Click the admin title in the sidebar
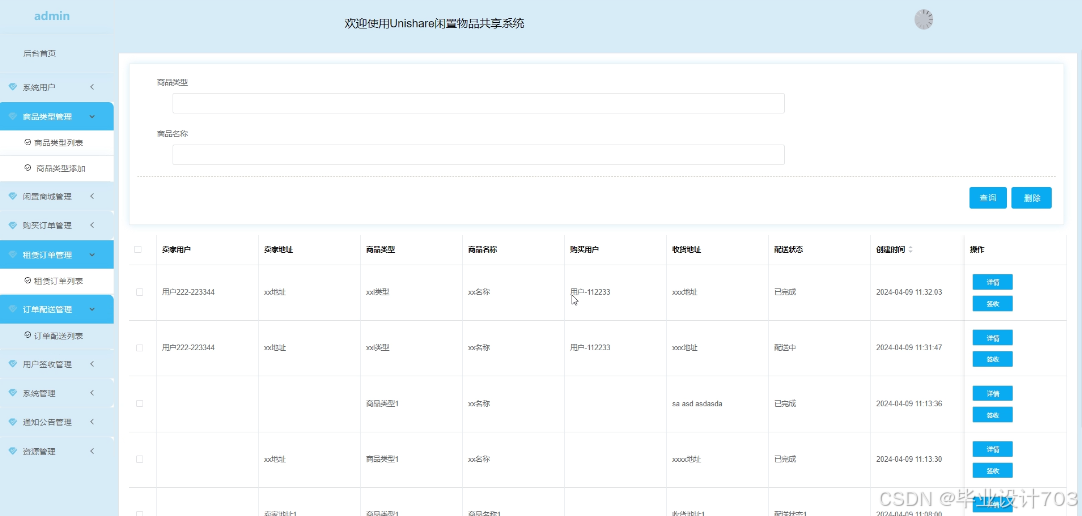The width and height of the screenshot is (1082, 516). (x=52, y=16)
